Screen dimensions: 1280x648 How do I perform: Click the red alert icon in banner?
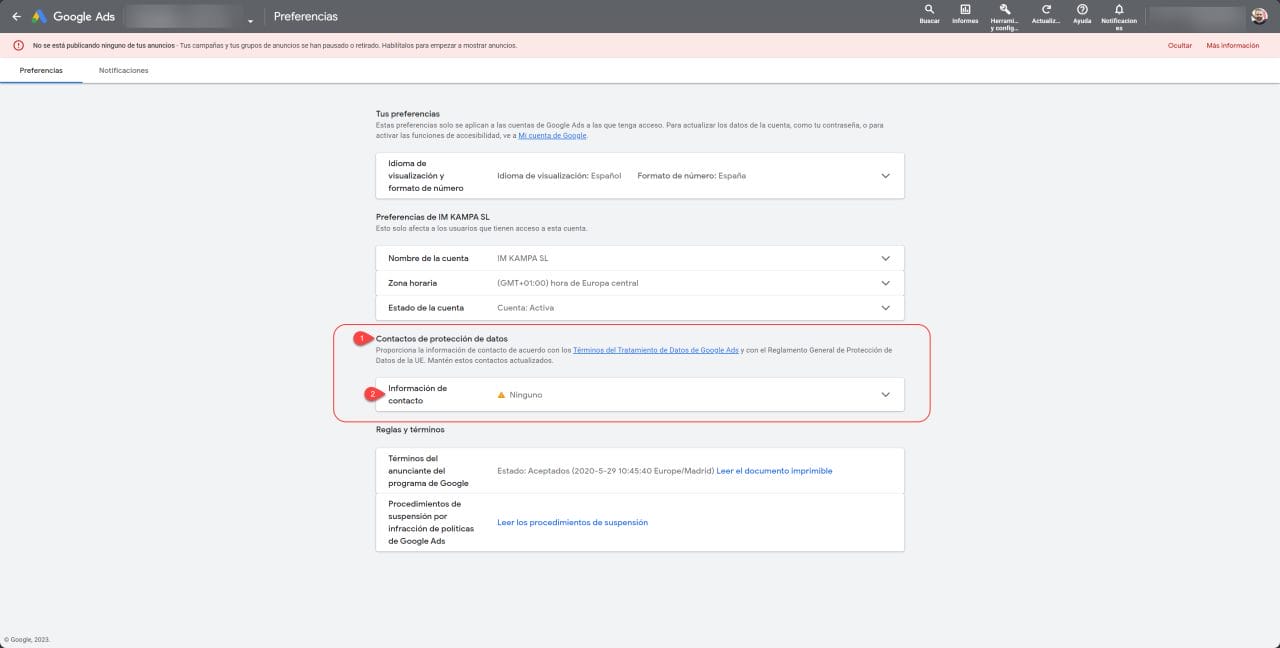click(18, 45)
